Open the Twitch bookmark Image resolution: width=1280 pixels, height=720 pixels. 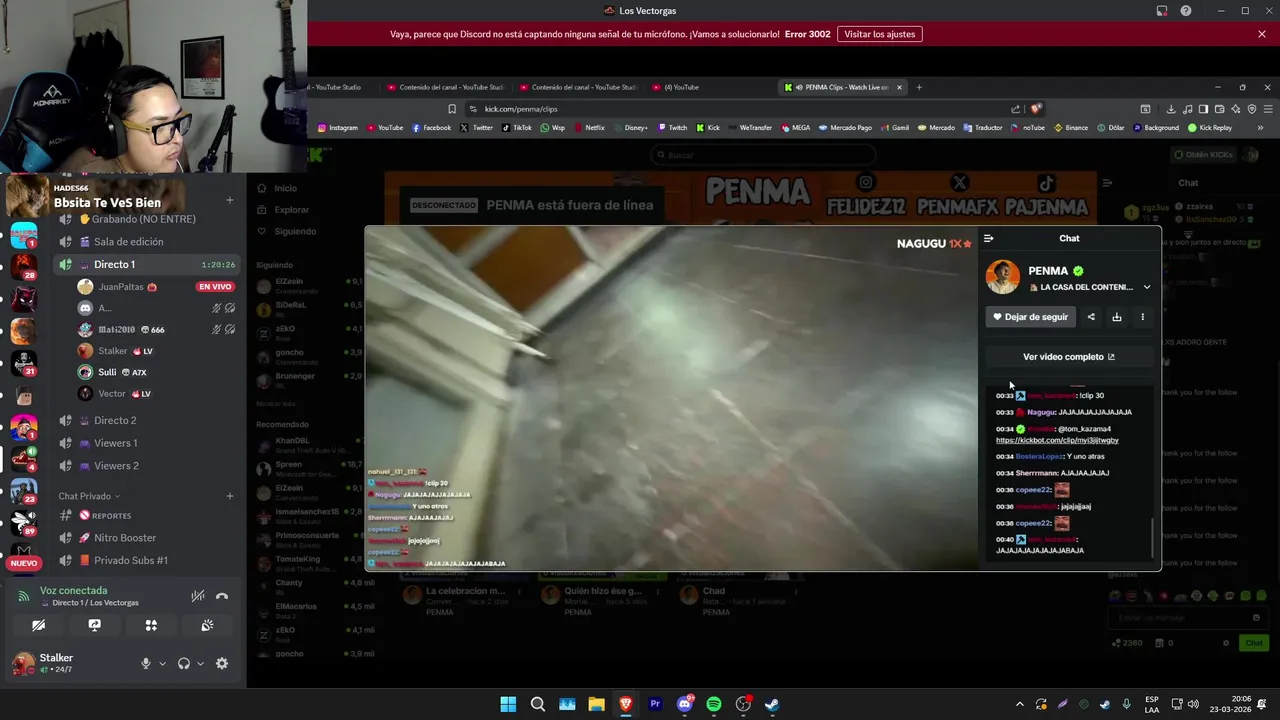pos(672,128)
